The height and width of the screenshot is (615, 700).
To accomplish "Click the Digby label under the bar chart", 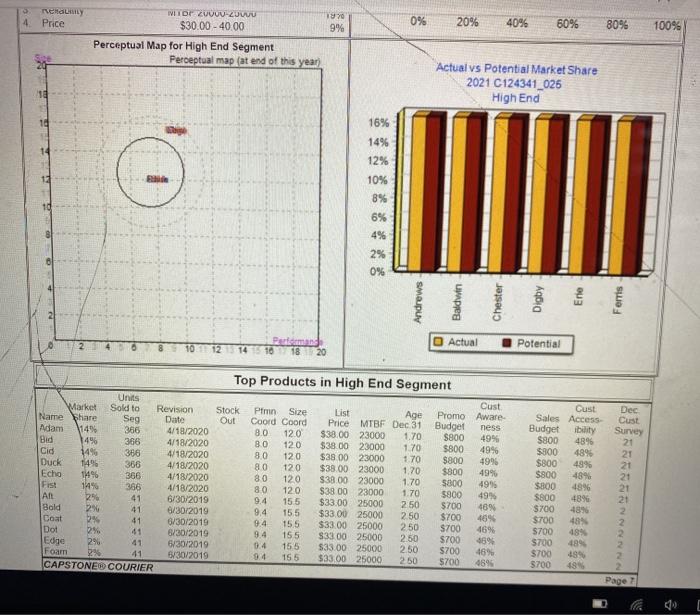I will point(538,299).
